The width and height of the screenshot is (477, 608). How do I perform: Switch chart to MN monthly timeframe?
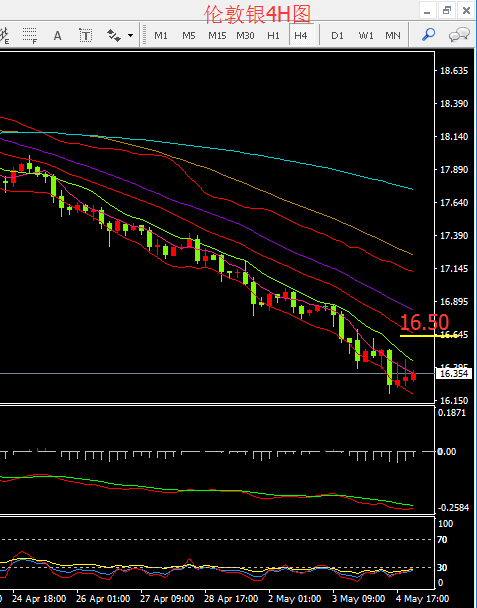coord(392,36)
